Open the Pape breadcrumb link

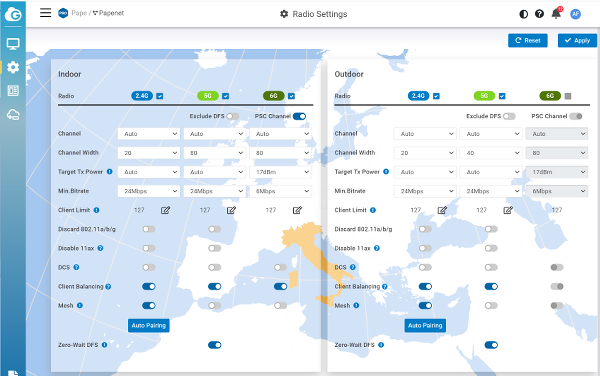[79, 13]
